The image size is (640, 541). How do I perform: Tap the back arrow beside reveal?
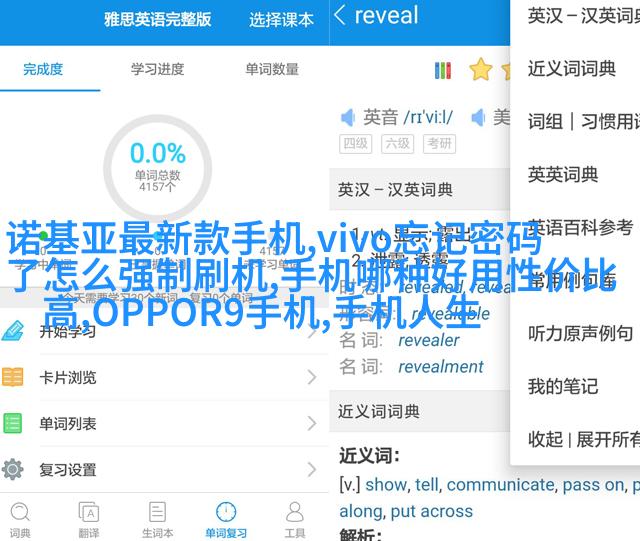[x=340, y=16]
